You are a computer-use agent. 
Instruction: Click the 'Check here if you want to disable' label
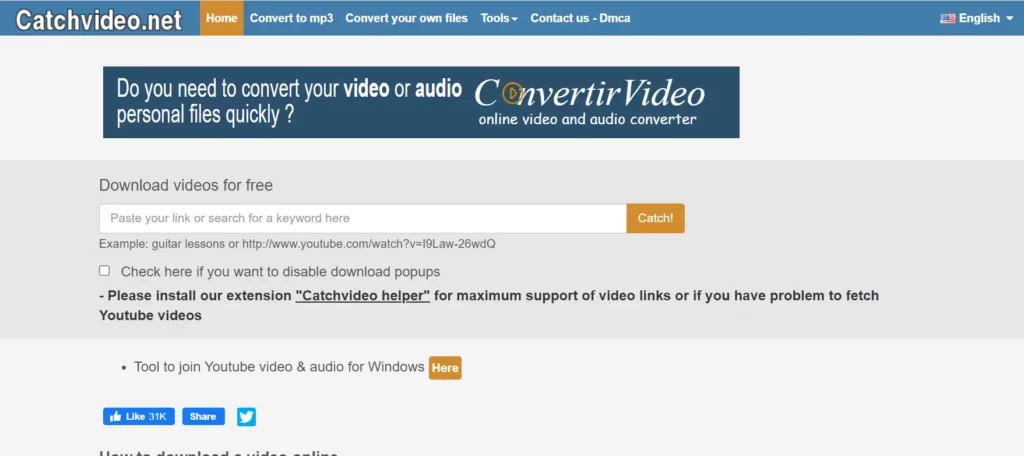pyautogui.click(x=280, y=271)
